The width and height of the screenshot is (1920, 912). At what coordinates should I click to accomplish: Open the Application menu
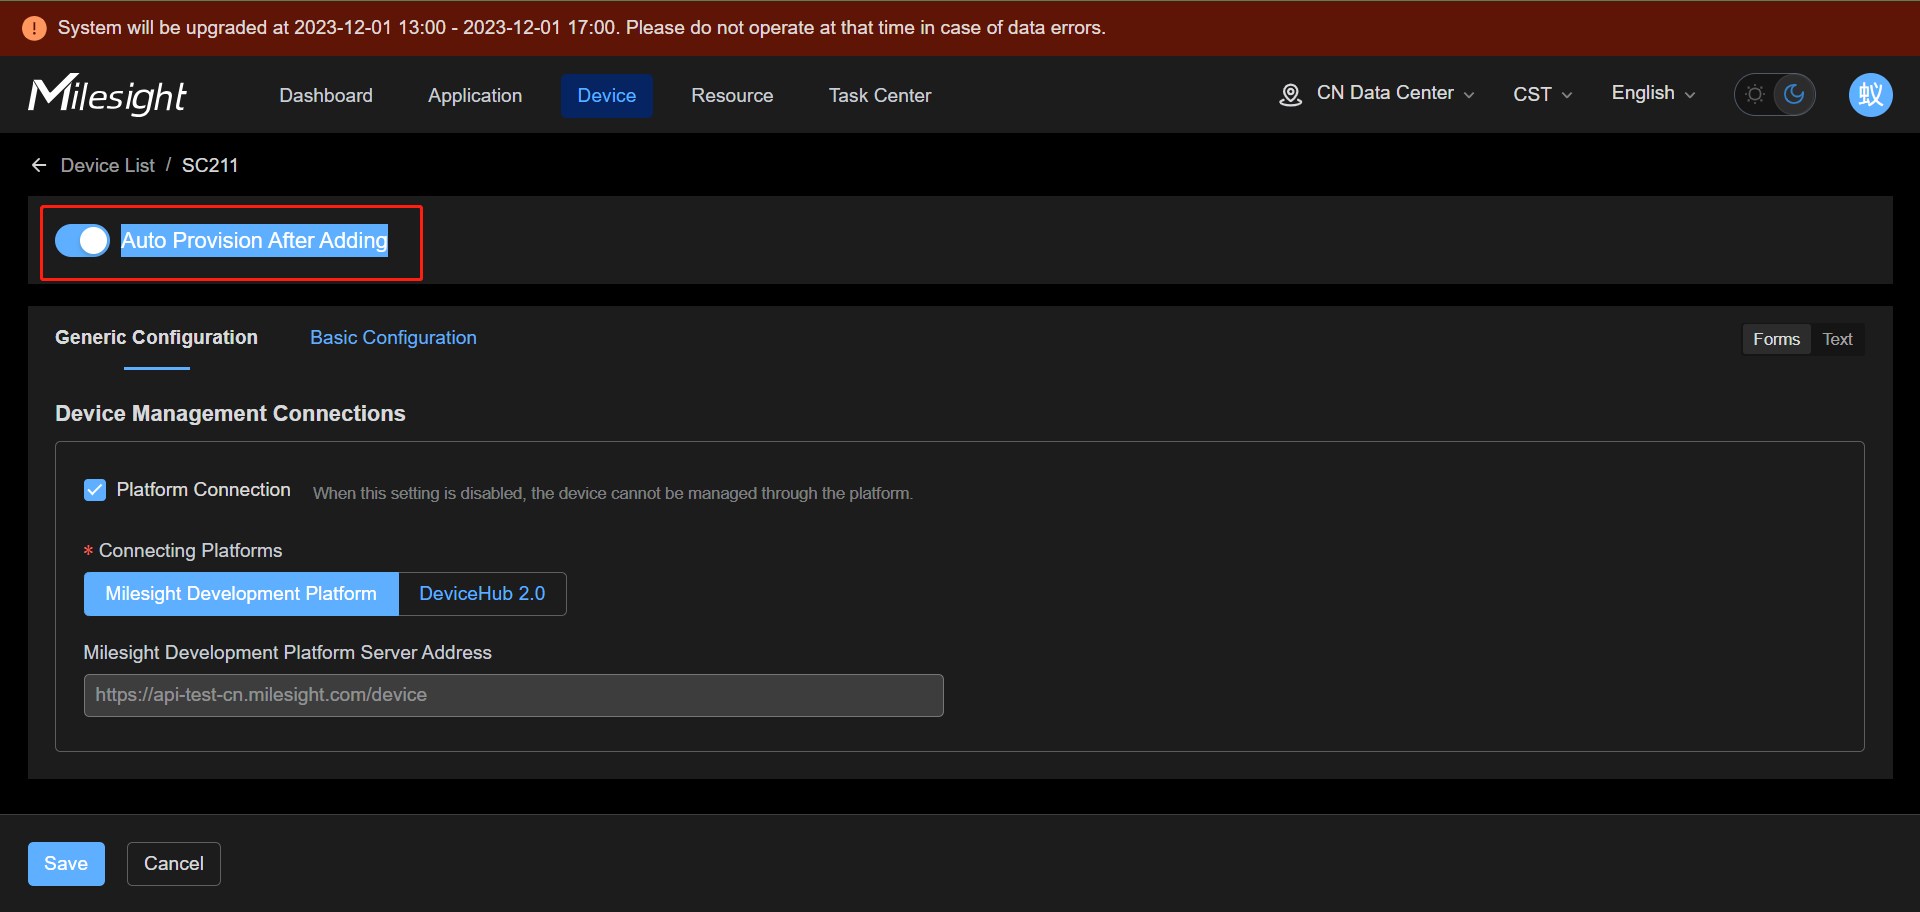(475, 96)
